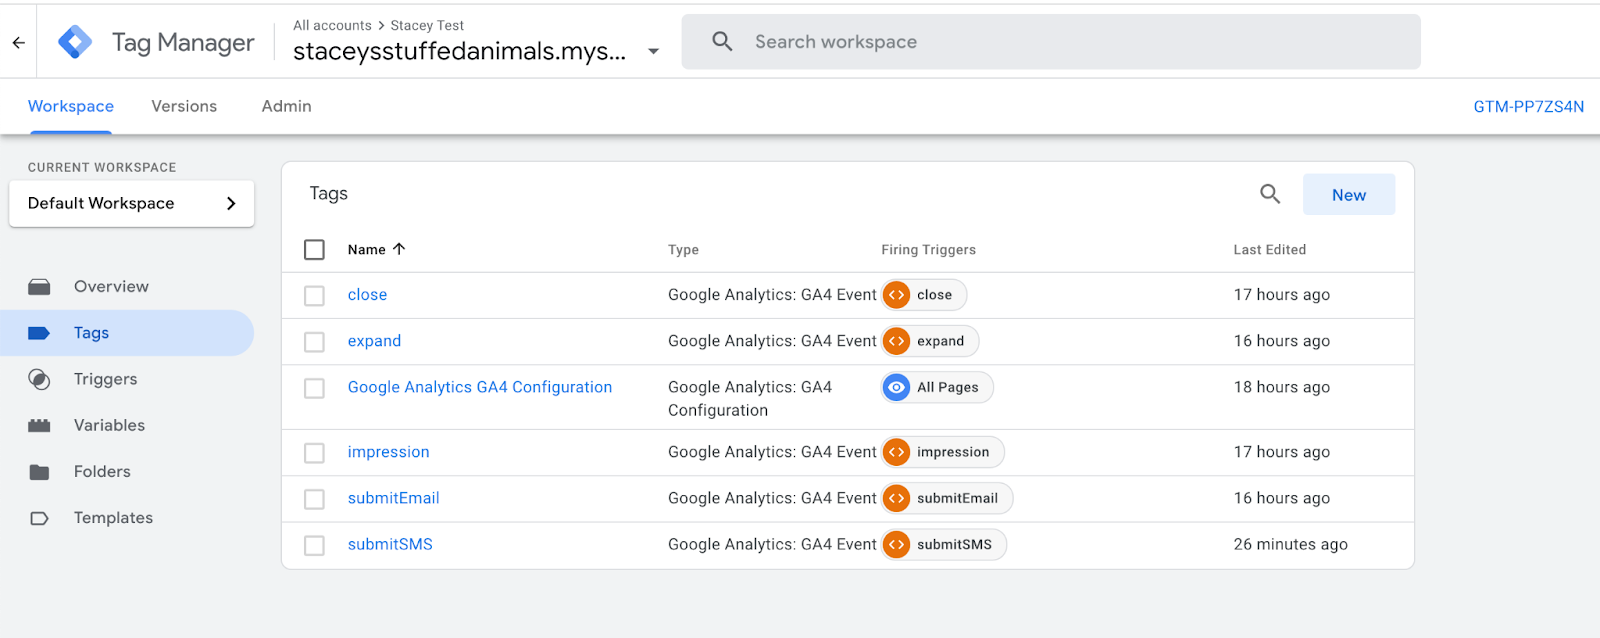The image size is (1600, 638).
Task: Check the box for the close tag
Action: [x=314, y=295]
